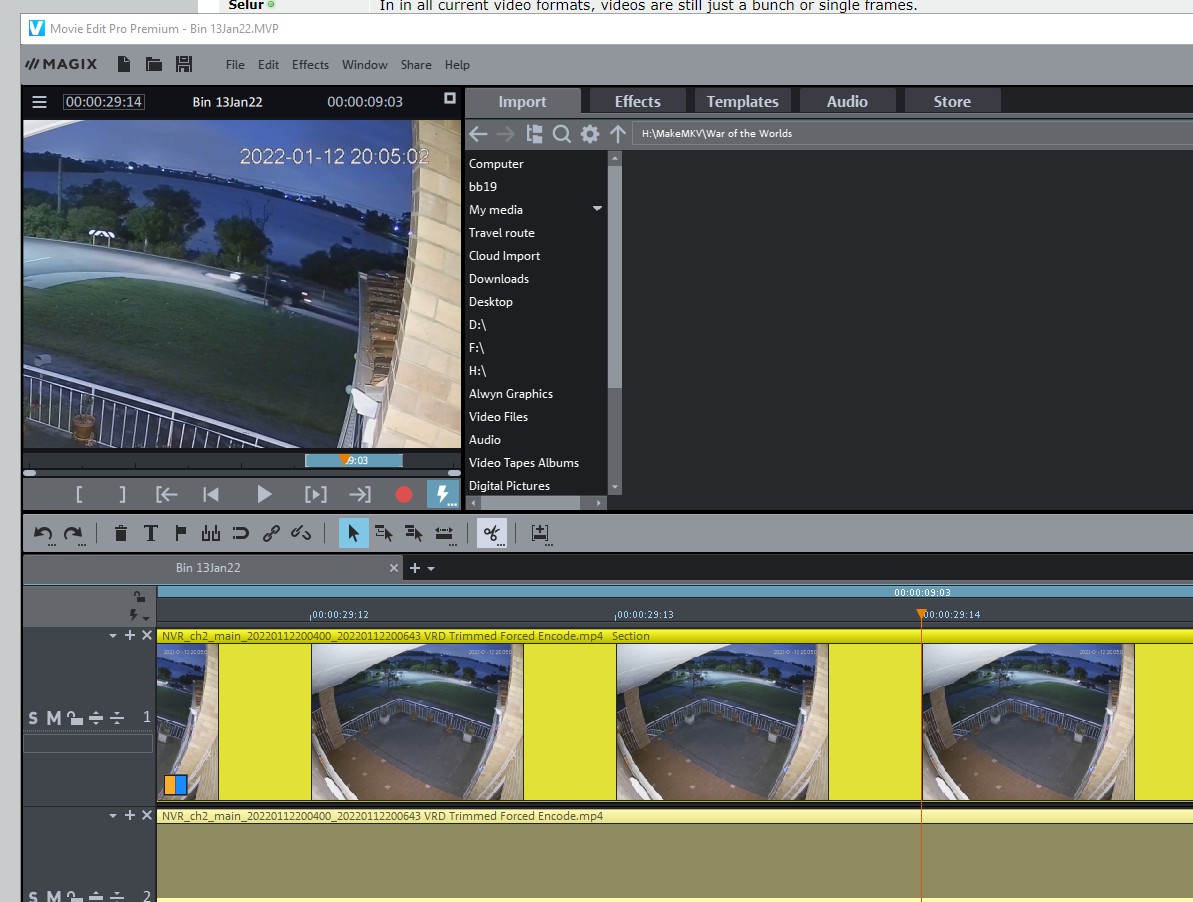Open the Effects menu in menu bar
The width and height of the screenshot is (1193, 902).
310,65
